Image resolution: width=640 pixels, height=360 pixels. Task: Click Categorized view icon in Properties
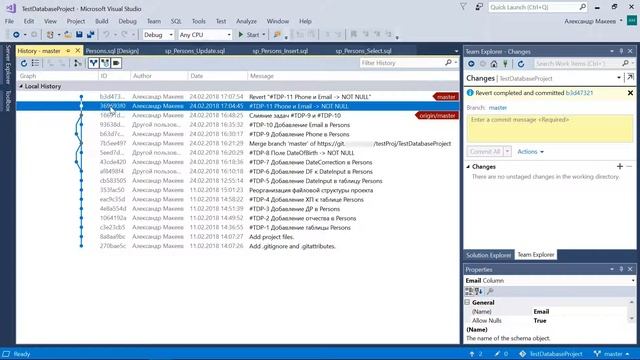pyautogui.click(x=469, y=291)
